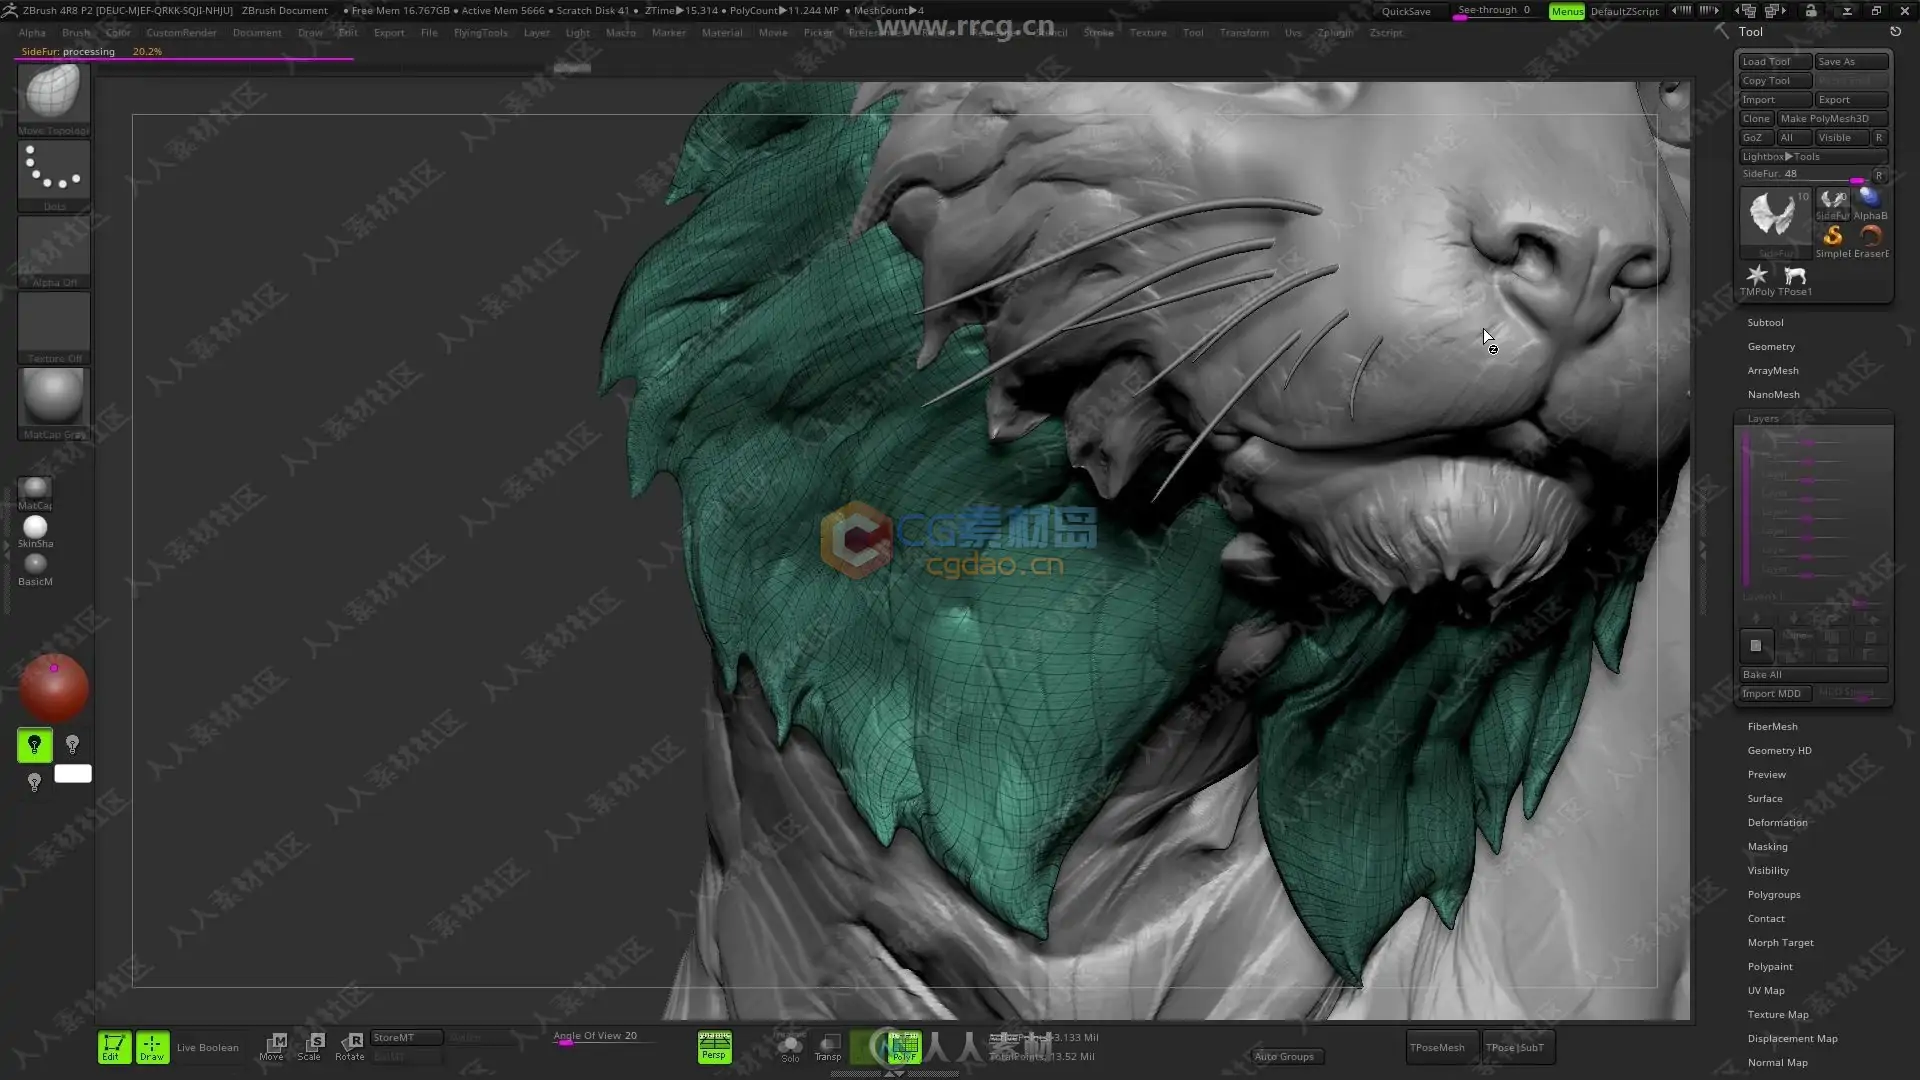Adjust the Angle Of View slider
Screen dimensions: 1920x1080
(604, 1038)
